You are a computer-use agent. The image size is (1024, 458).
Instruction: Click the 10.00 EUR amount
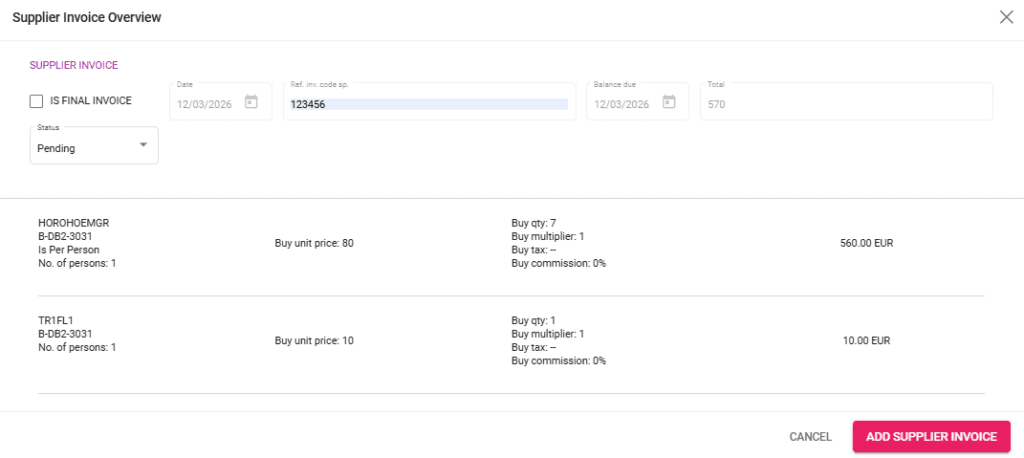pos(866,340)
